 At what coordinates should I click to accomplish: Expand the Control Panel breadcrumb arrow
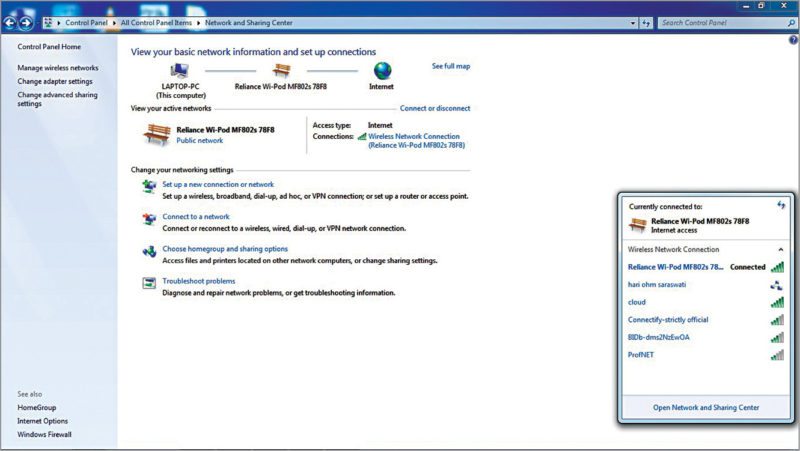click(x=113, y=21)
